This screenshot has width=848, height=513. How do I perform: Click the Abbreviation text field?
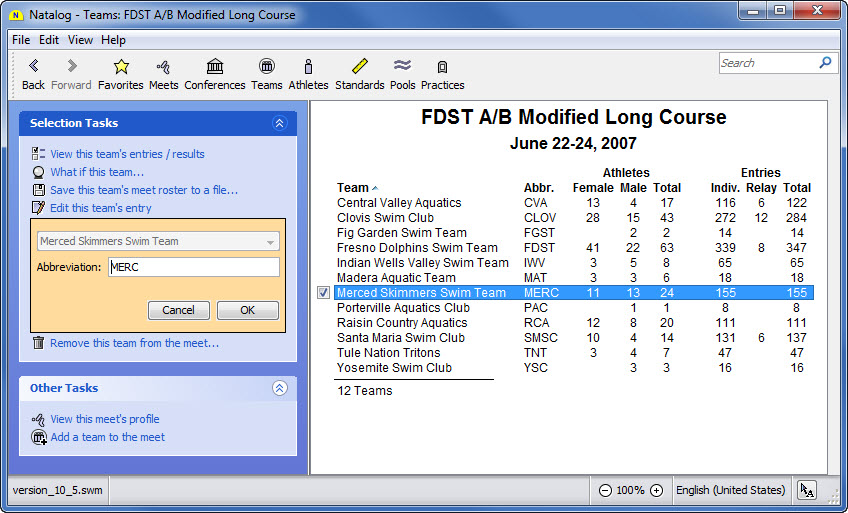[x=193, y=267]
